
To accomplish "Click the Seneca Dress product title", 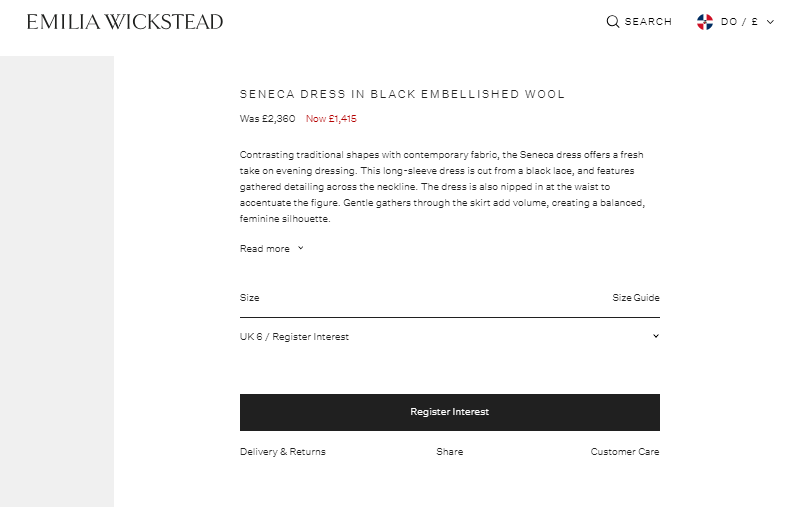I will tap(402, 94).
